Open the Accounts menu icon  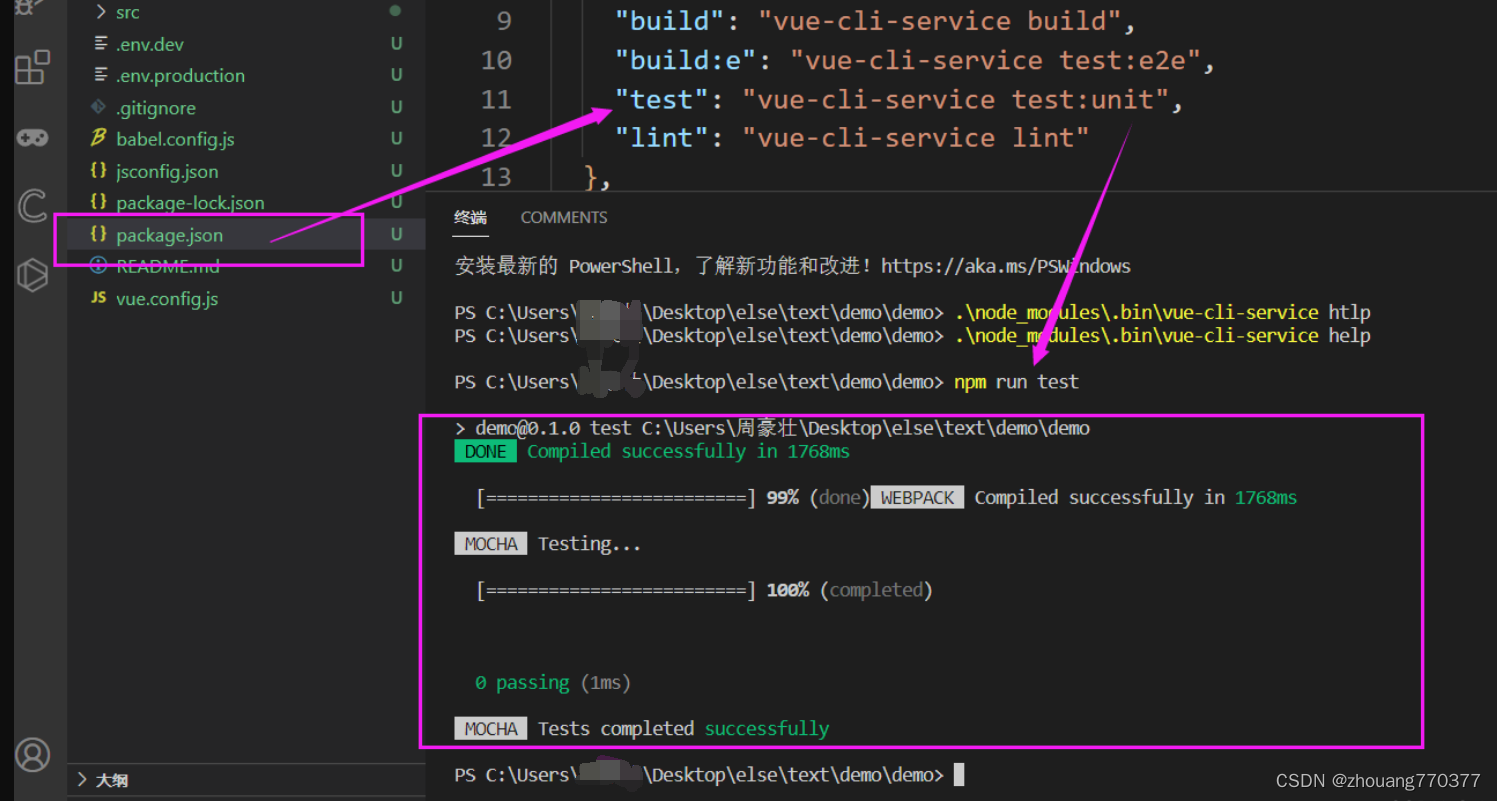(x=33, y=755)
